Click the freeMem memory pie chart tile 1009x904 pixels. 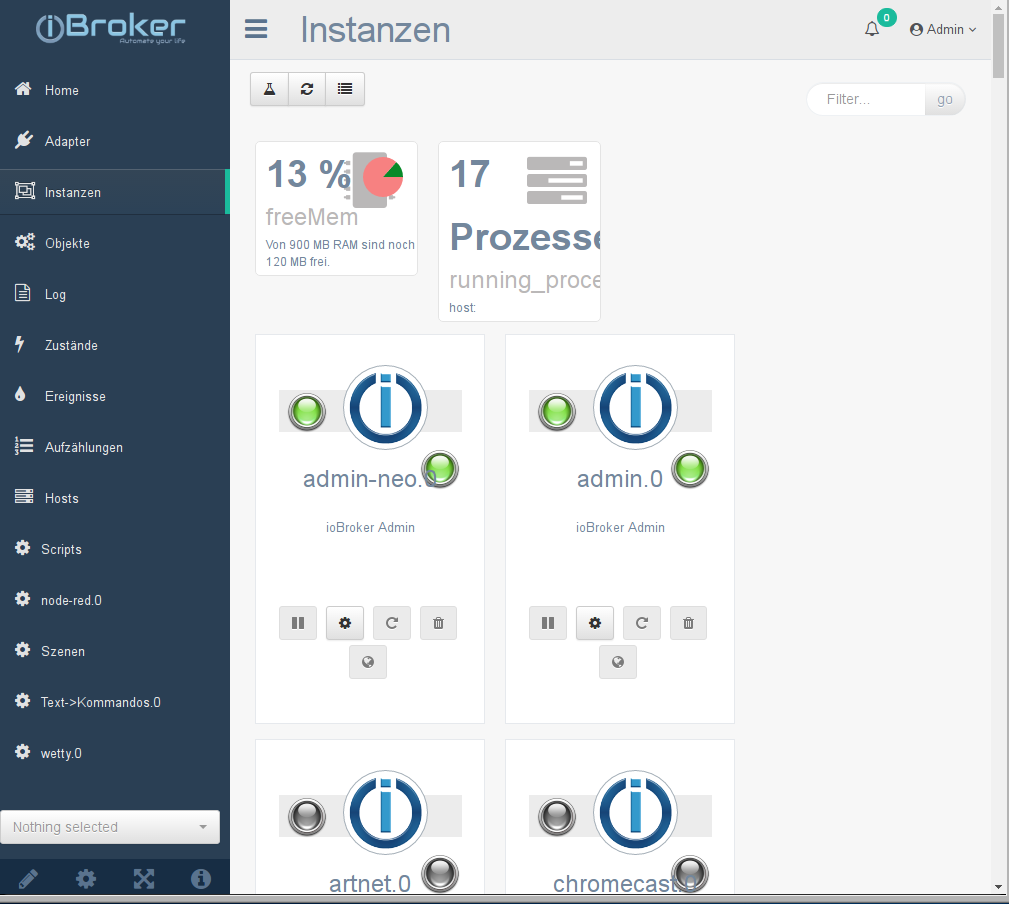pyautogui.click(x=337, y=208)
